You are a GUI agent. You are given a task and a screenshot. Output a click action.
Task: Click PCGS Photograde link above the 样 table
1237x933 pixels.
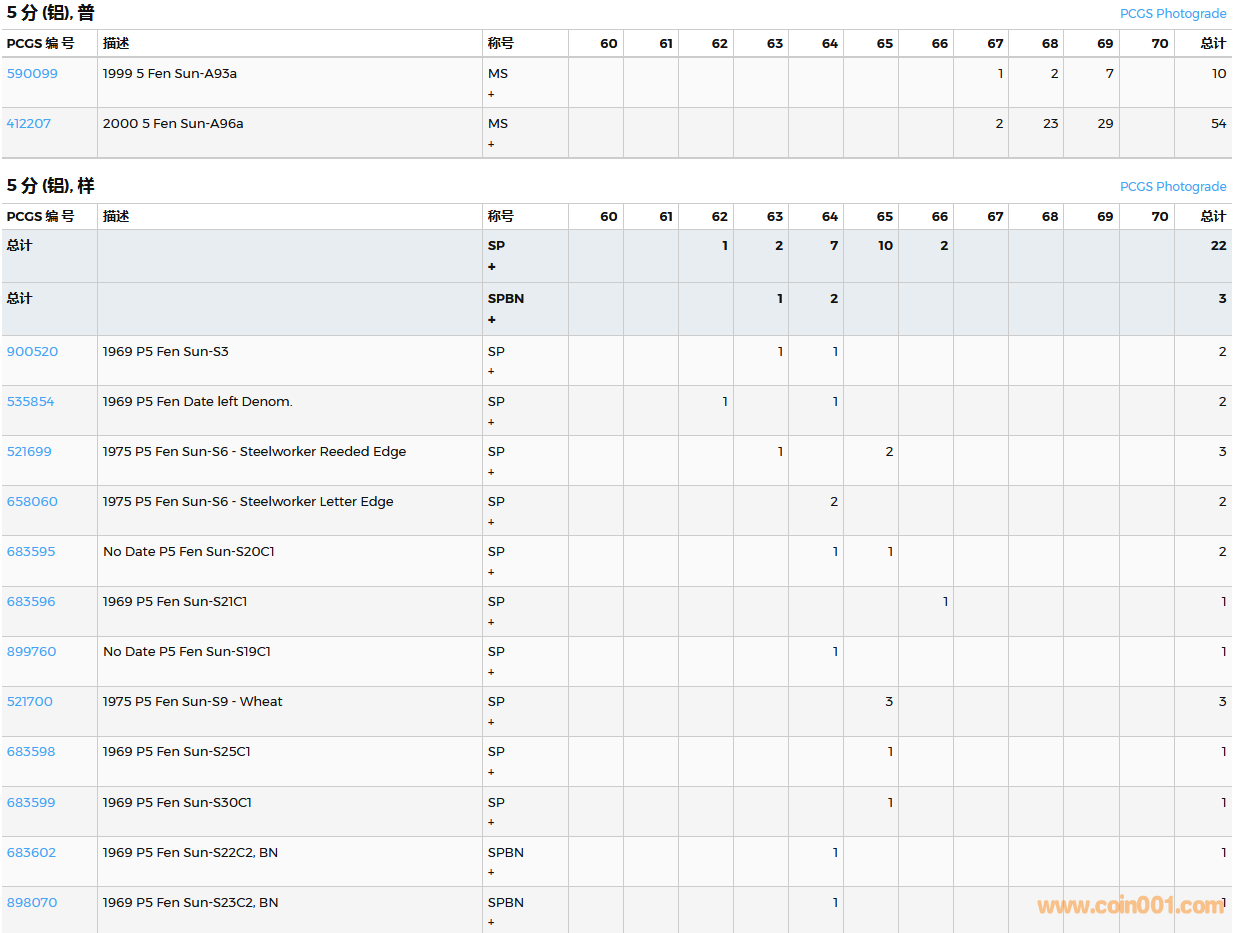click(x=1172, y=186)
